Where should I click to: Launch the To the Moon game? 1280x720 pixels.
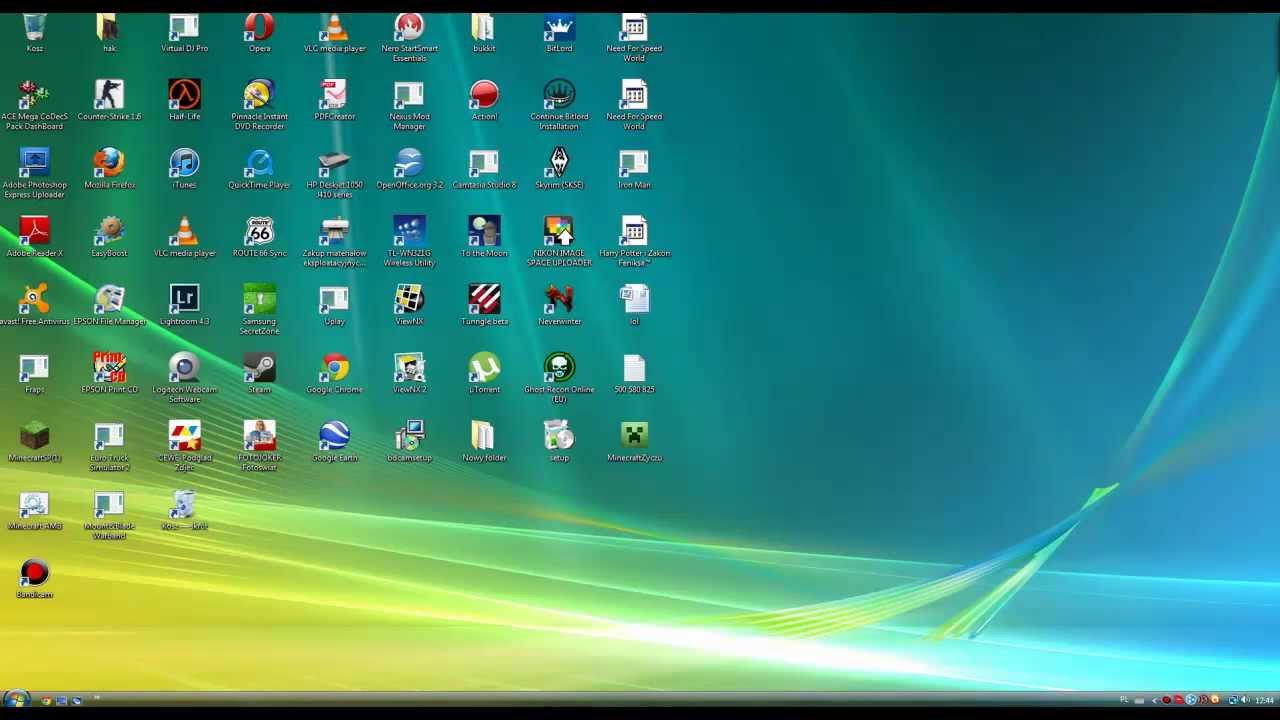click(484, 237)
